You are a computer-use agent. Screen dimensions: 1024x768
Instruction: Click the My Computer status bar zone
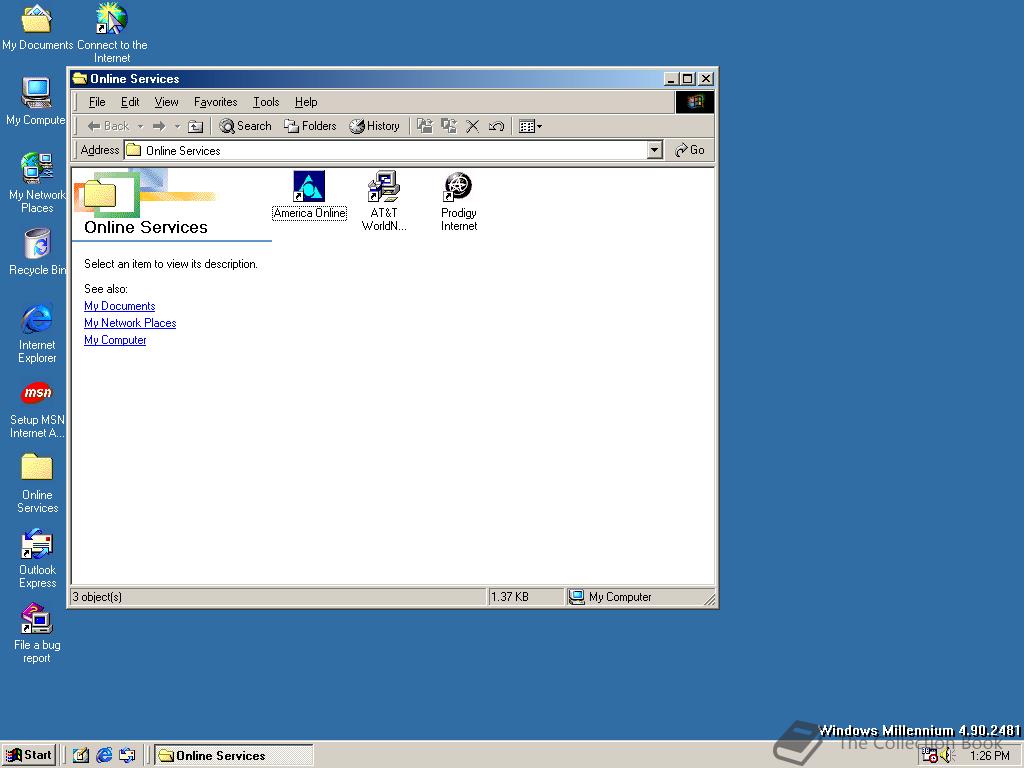pyautogui.click(x=639, y=597)
